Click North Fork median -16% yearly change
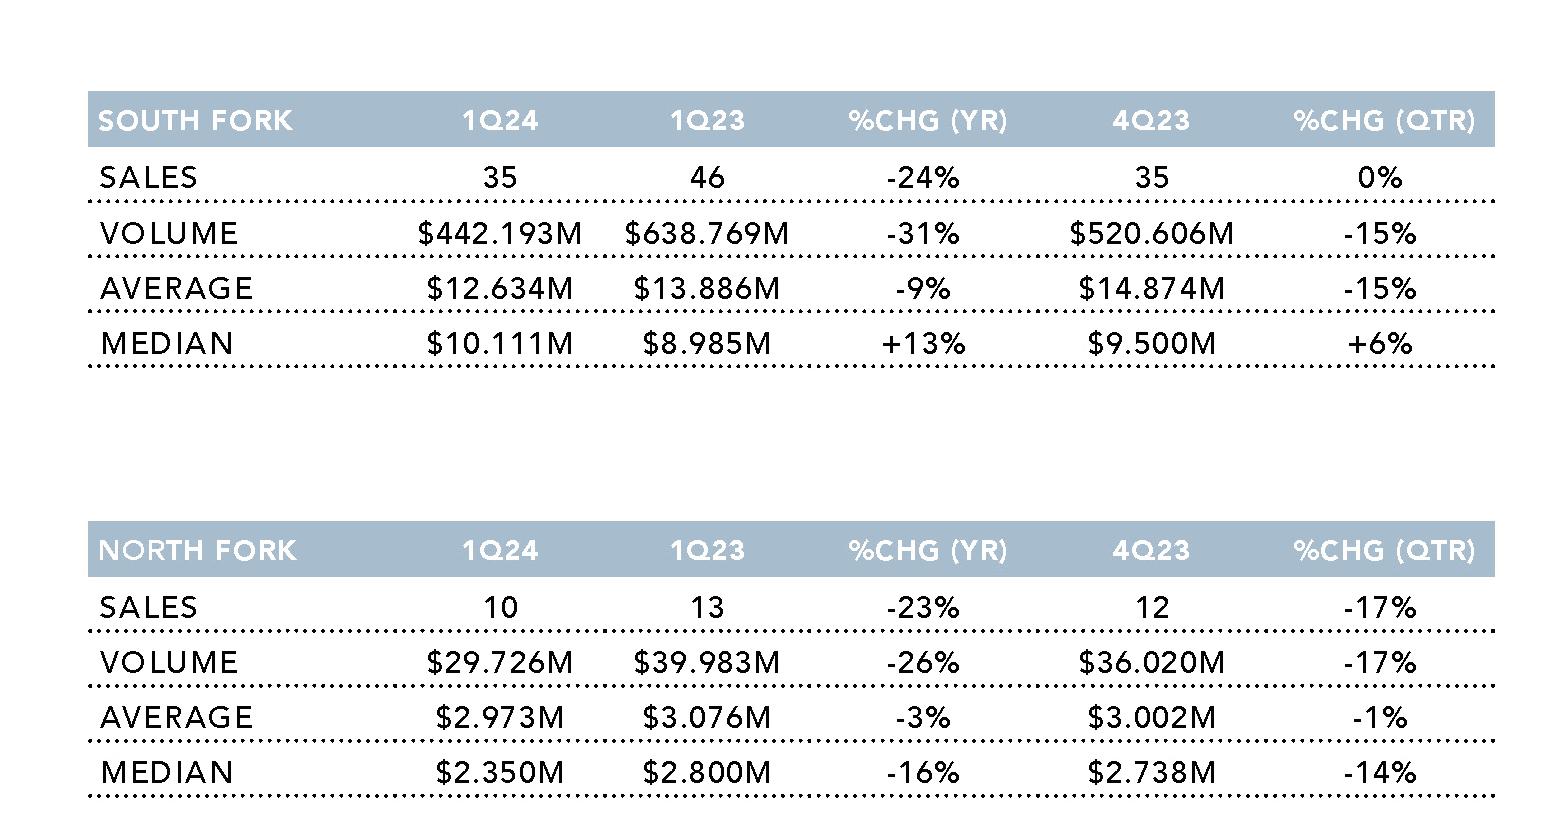Image resolution: width=1542 pixels, height=823 pixels. [923, 773]
